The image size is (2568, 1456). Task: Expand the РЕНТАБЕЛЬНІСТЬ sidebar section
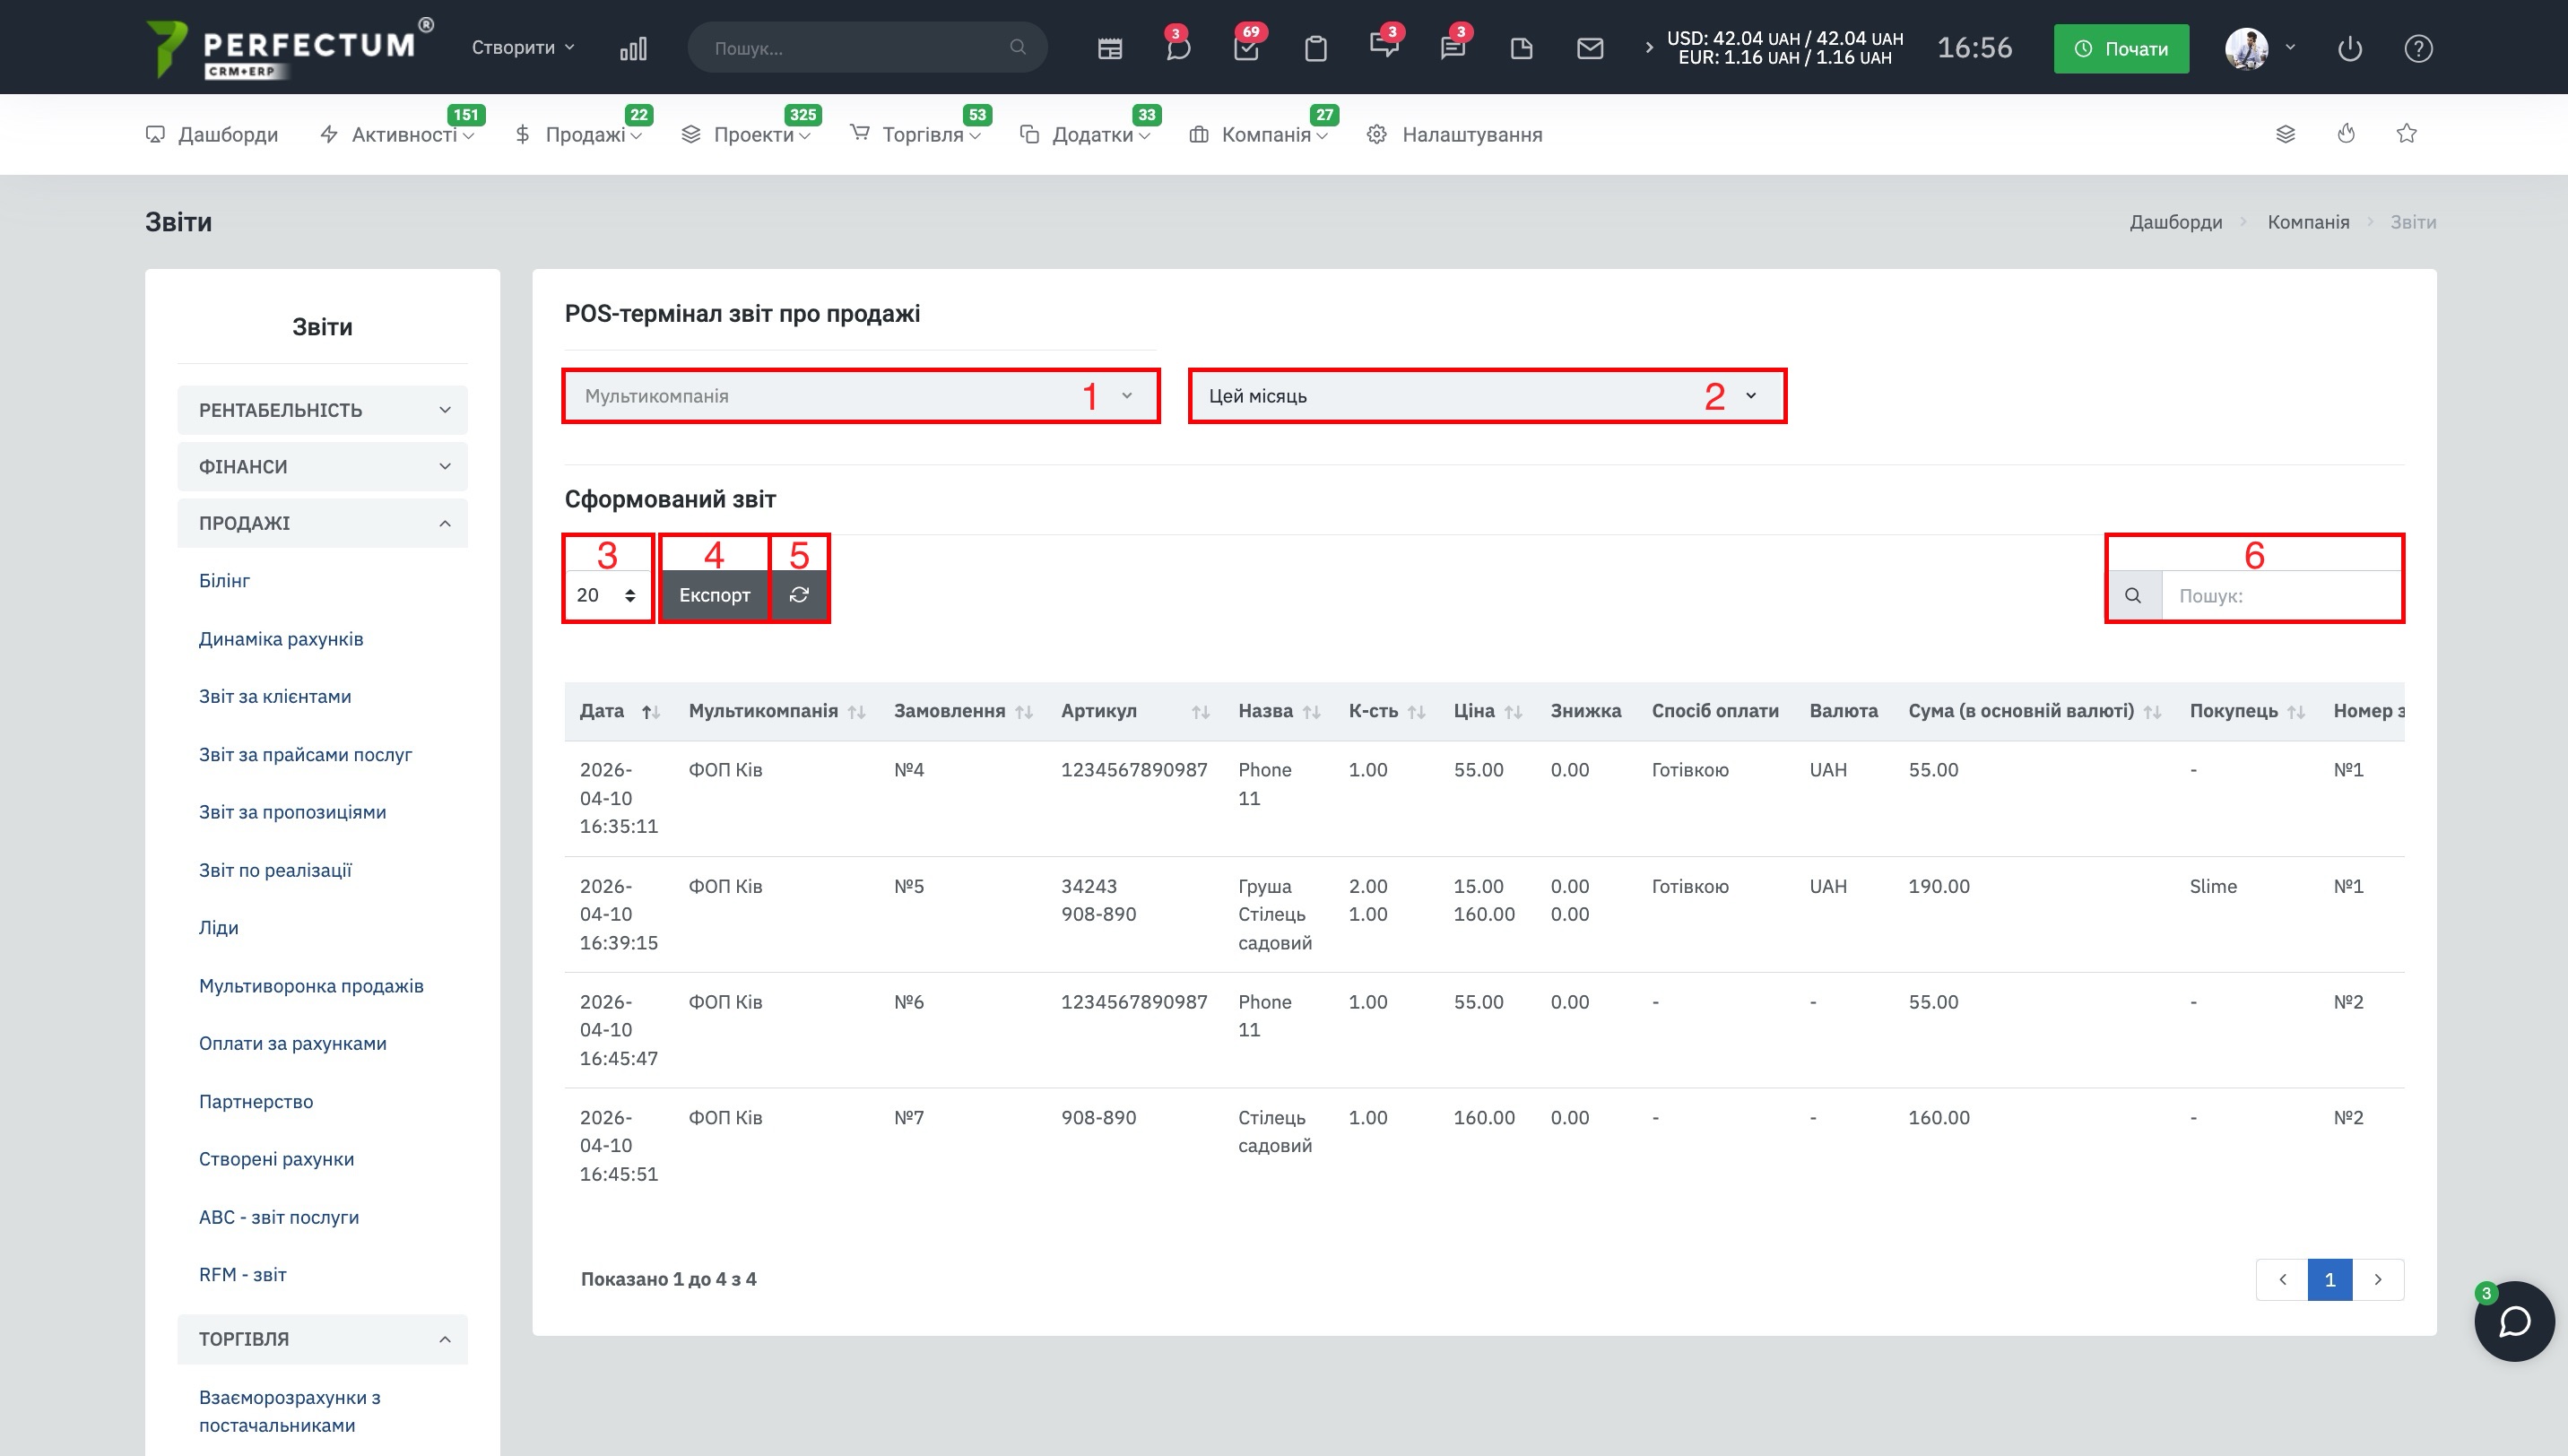pos(322,410)
